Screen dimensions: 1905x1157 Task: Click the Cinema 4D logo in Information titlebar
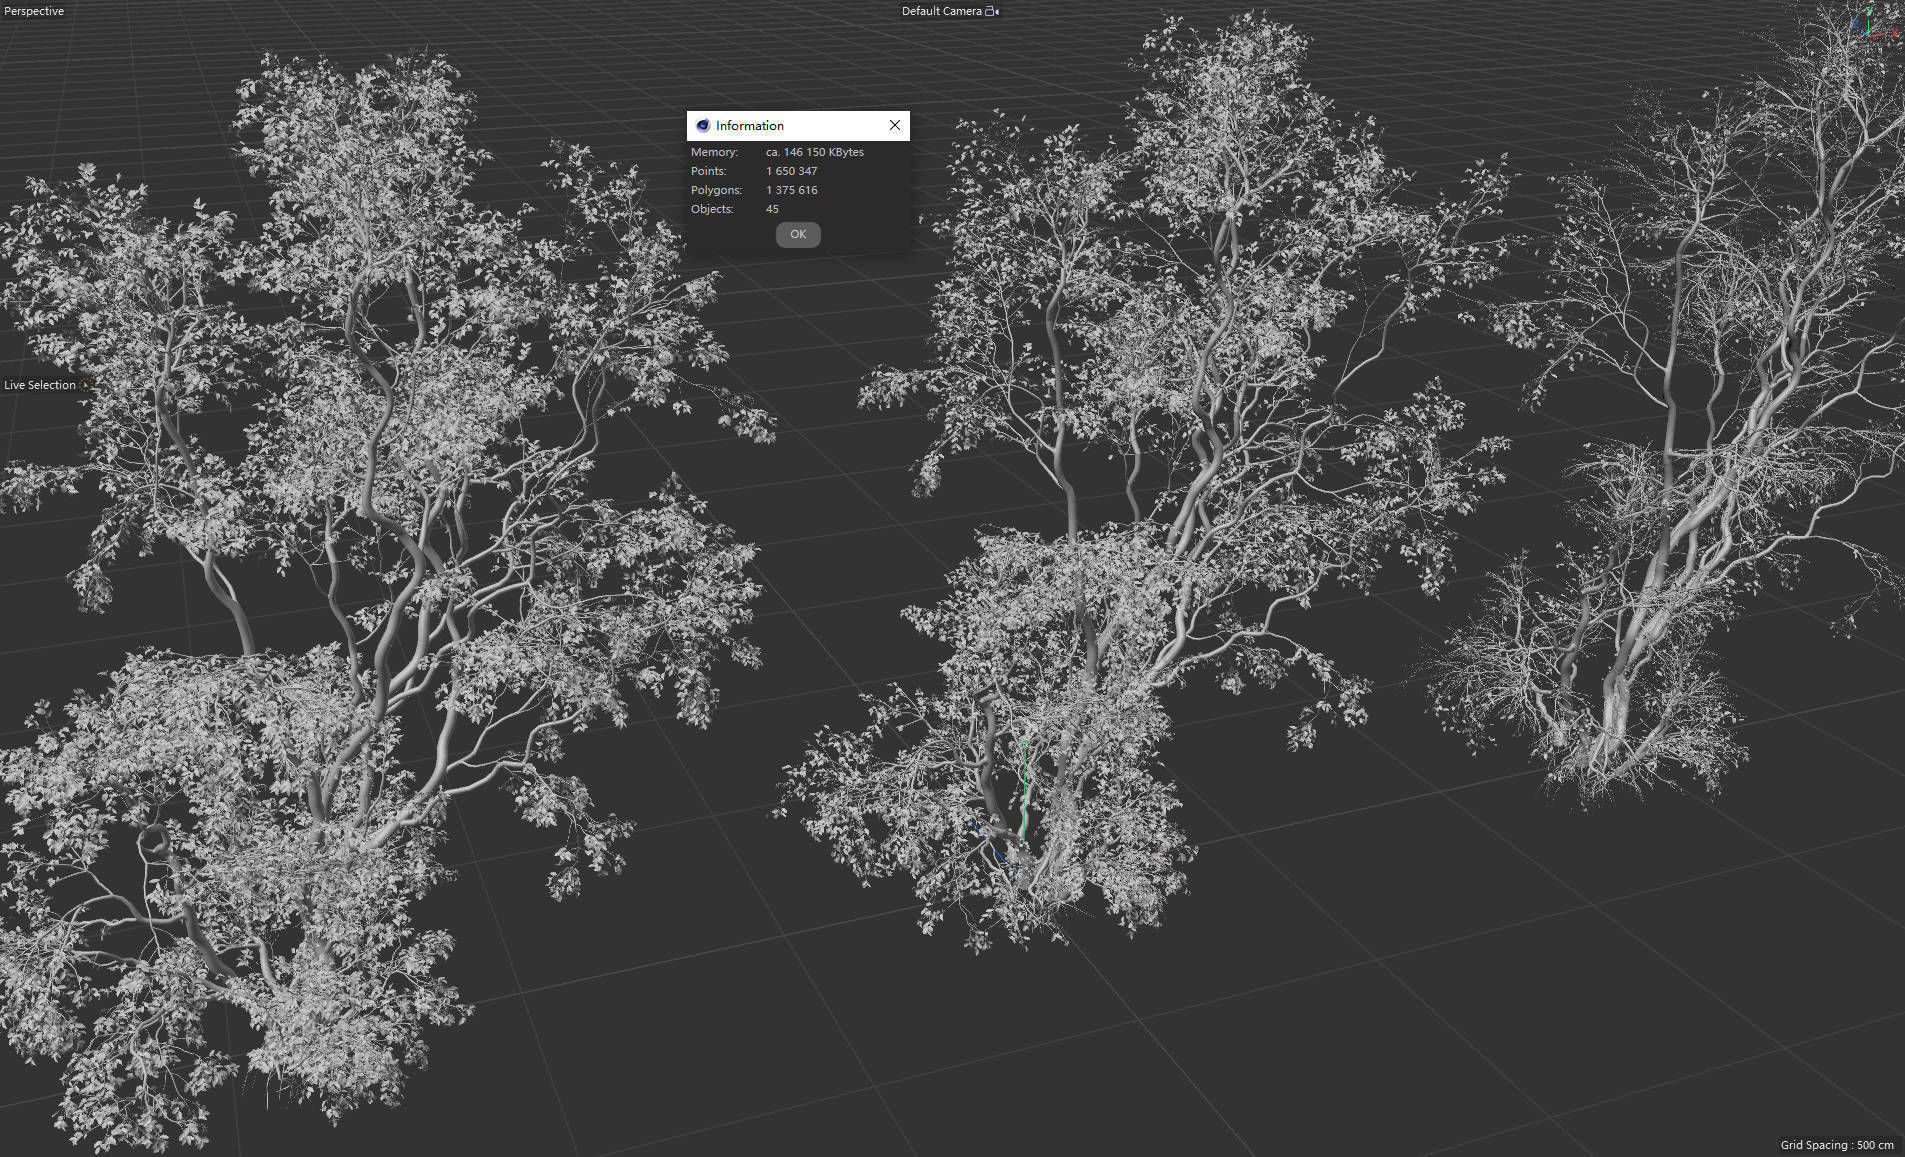coord(702,125)
